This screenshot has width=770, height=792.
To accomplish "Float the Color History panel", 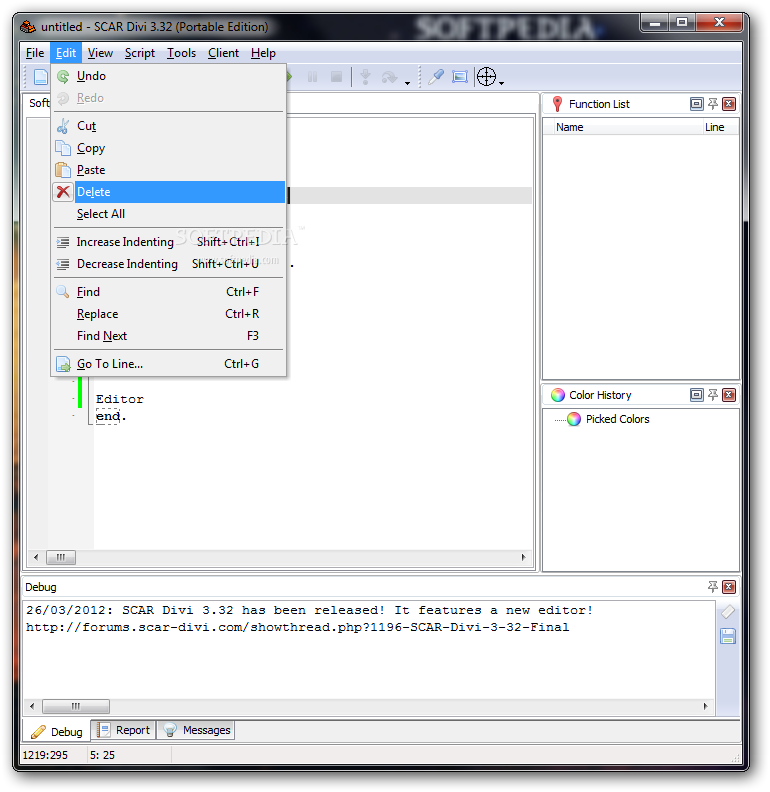I will point(696,395).
